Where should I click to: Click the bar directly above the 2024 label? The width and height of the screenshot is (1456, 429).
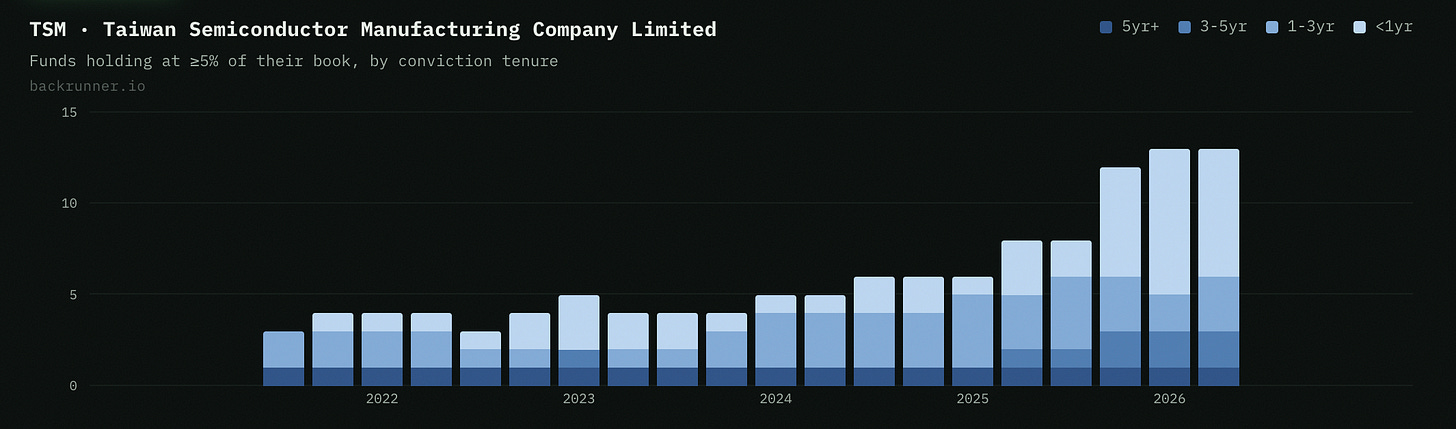(x=776, y=340)
